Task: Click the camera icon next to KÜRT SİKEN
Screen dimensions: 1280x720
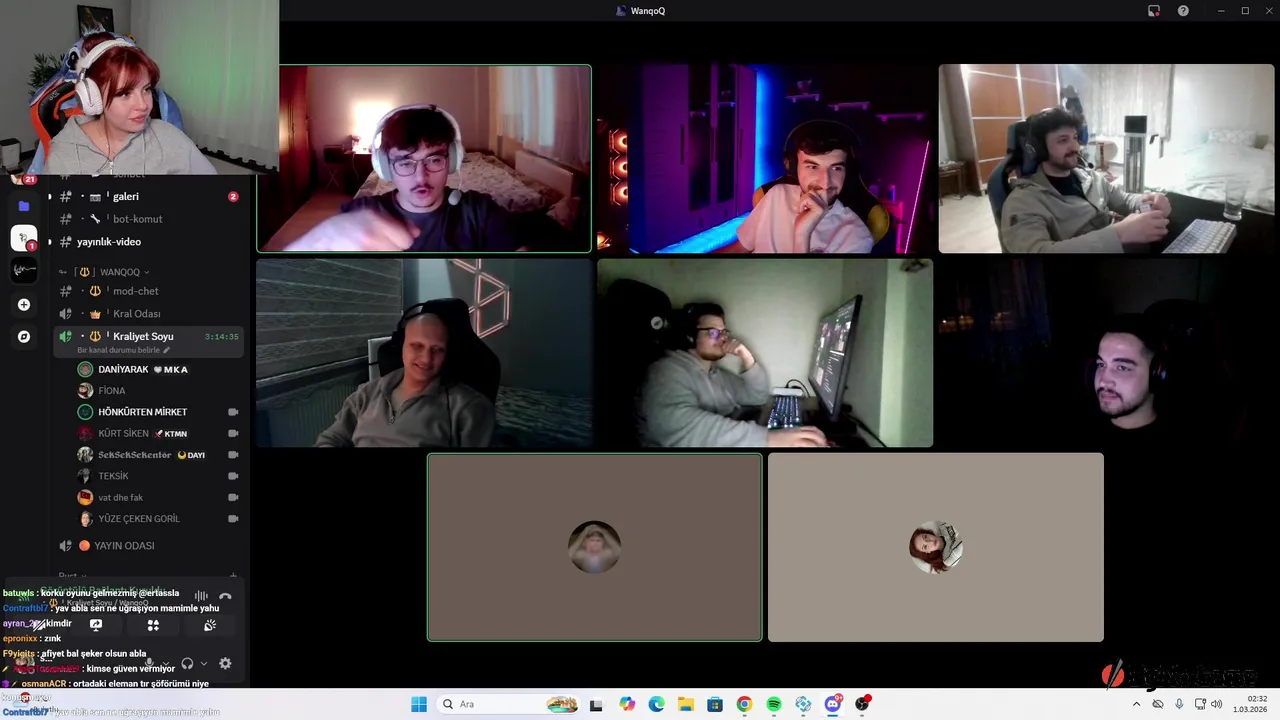Action: coord(233,434)
